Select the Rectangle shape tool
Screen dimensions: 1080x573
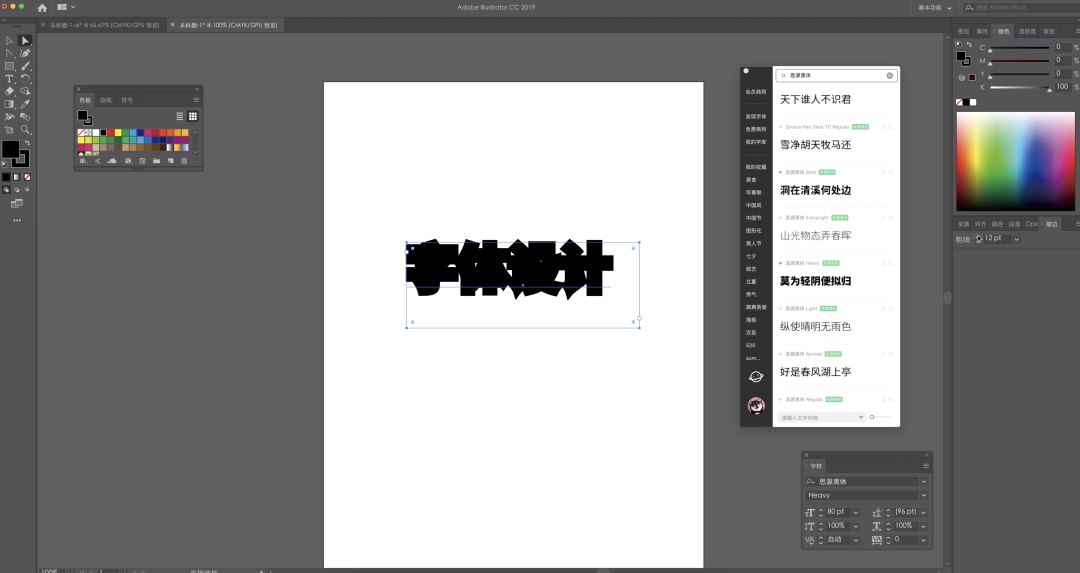point(9,66)
